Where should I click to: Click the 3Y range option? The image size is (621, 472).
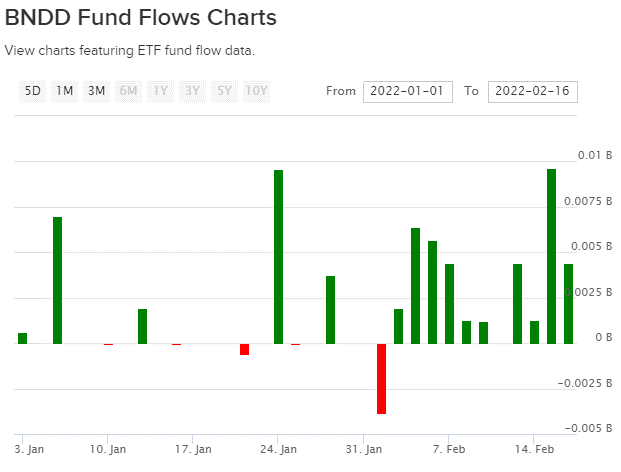pos(193,91)
